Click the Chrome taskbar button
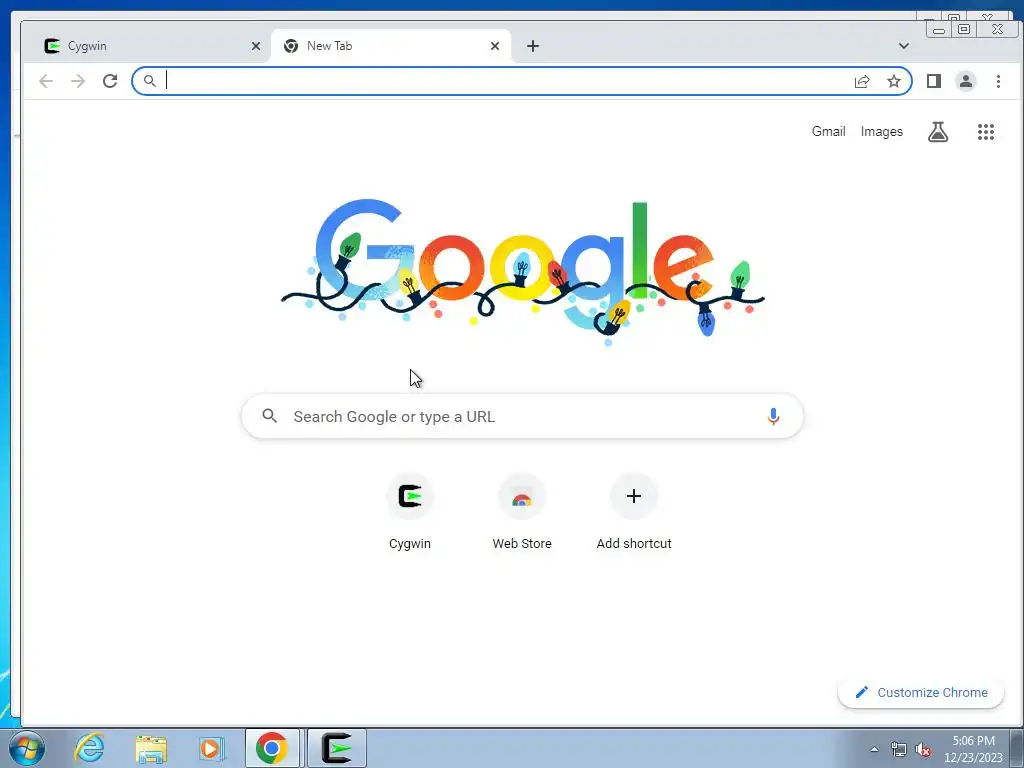The image size is (1024, 768). pos(272,748)
